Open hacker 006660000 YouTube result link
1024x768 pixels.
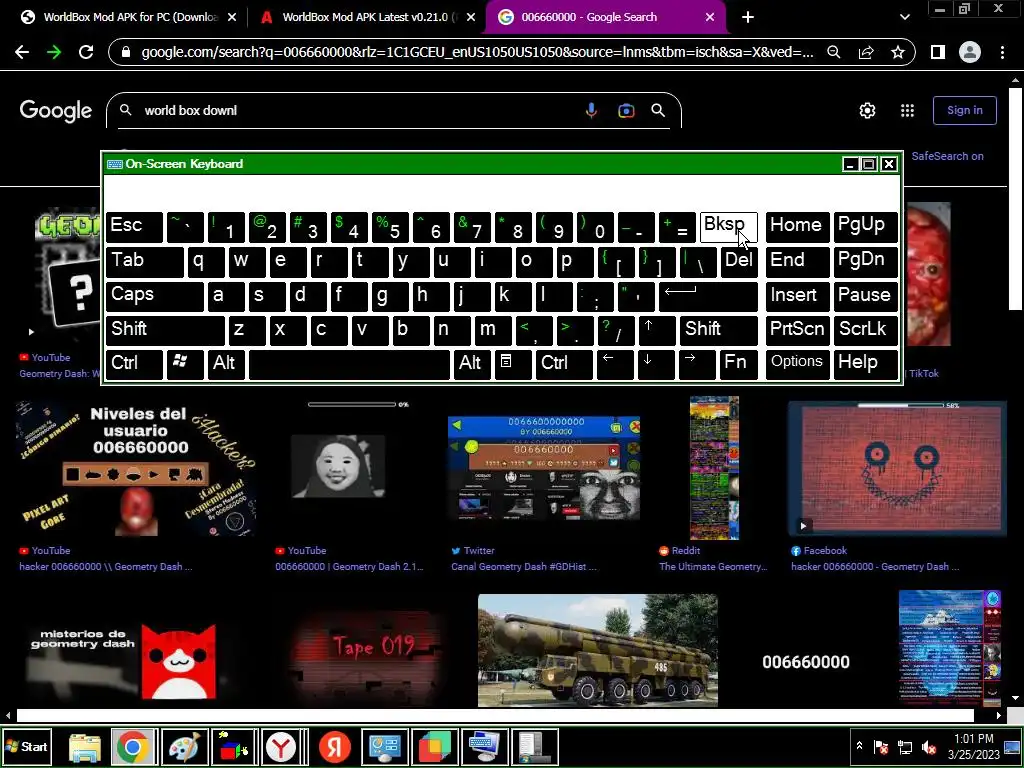(x=106, y=567)
